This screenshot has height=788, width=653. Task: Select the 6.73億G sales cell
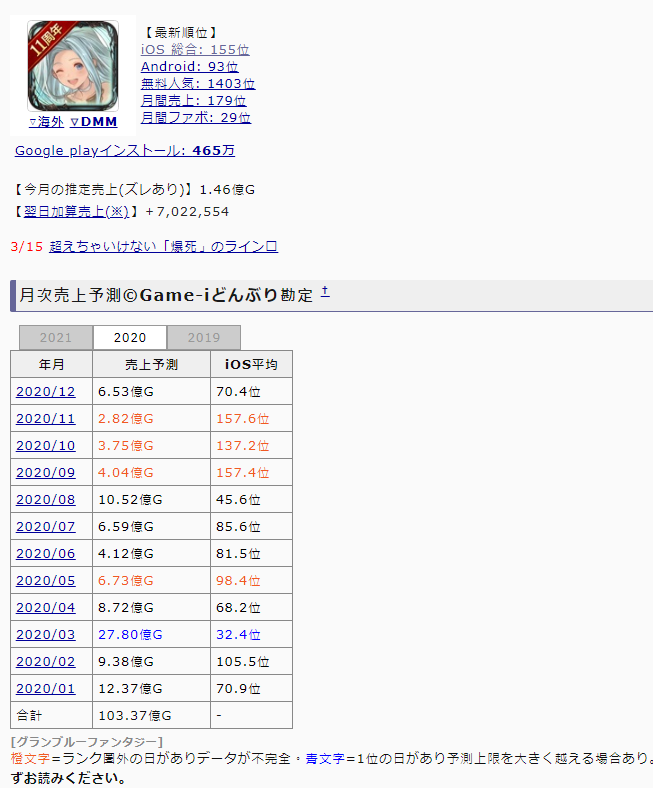(151, 580)
